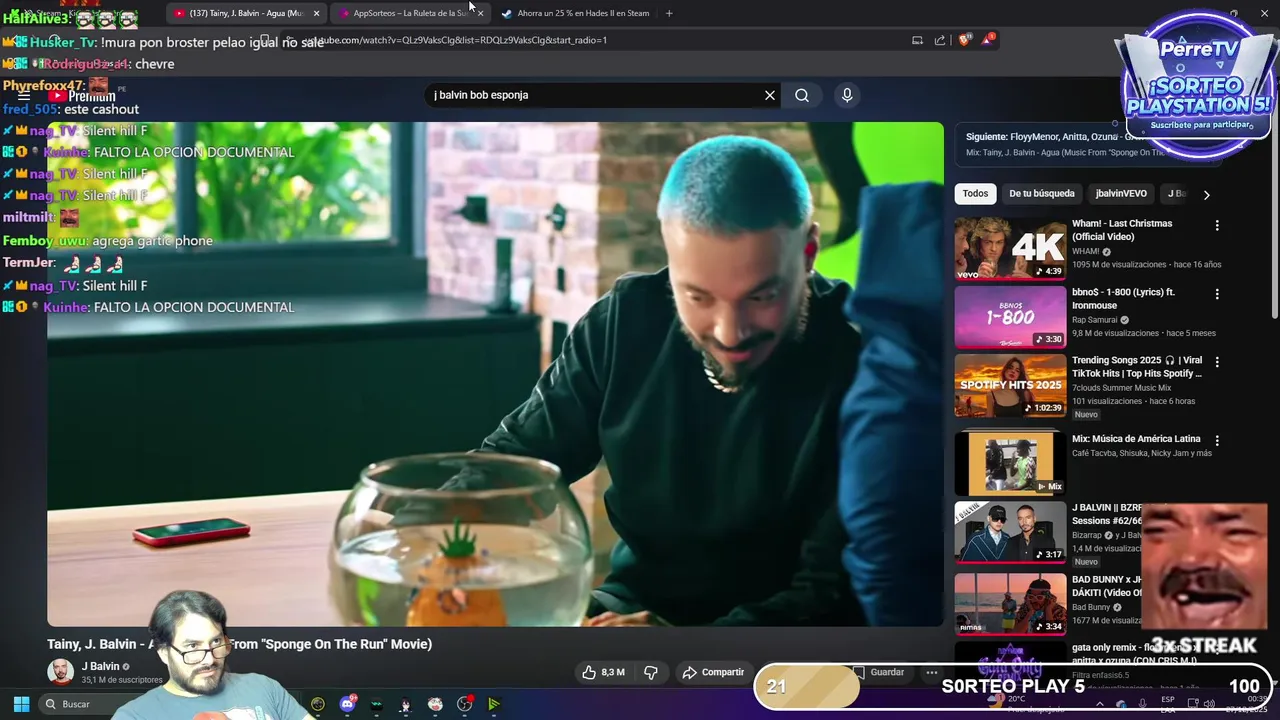Screen dimensions: 1280x720
Task: Open the "Mix: Música de América Latina" title
Action: (1136, 439)
